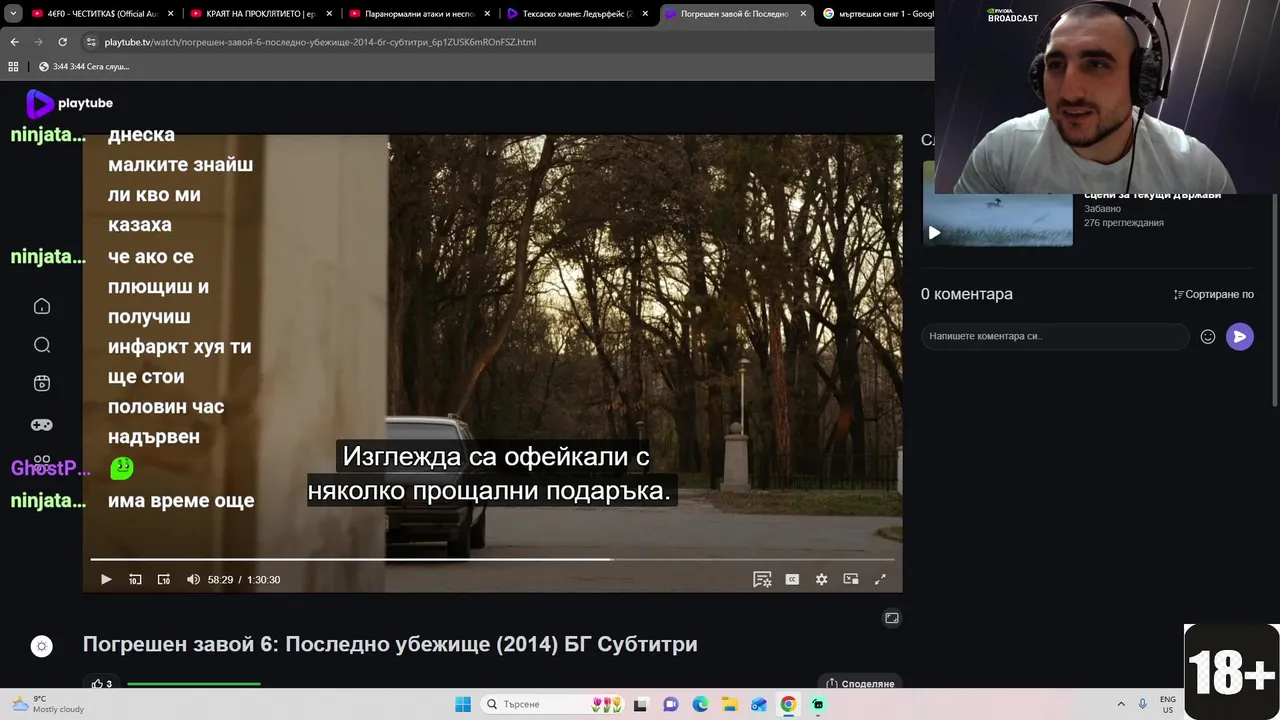Image resolution: width=1280 pixels, height=720 pixels.
Task: Reload the current page
Action: 62,42
